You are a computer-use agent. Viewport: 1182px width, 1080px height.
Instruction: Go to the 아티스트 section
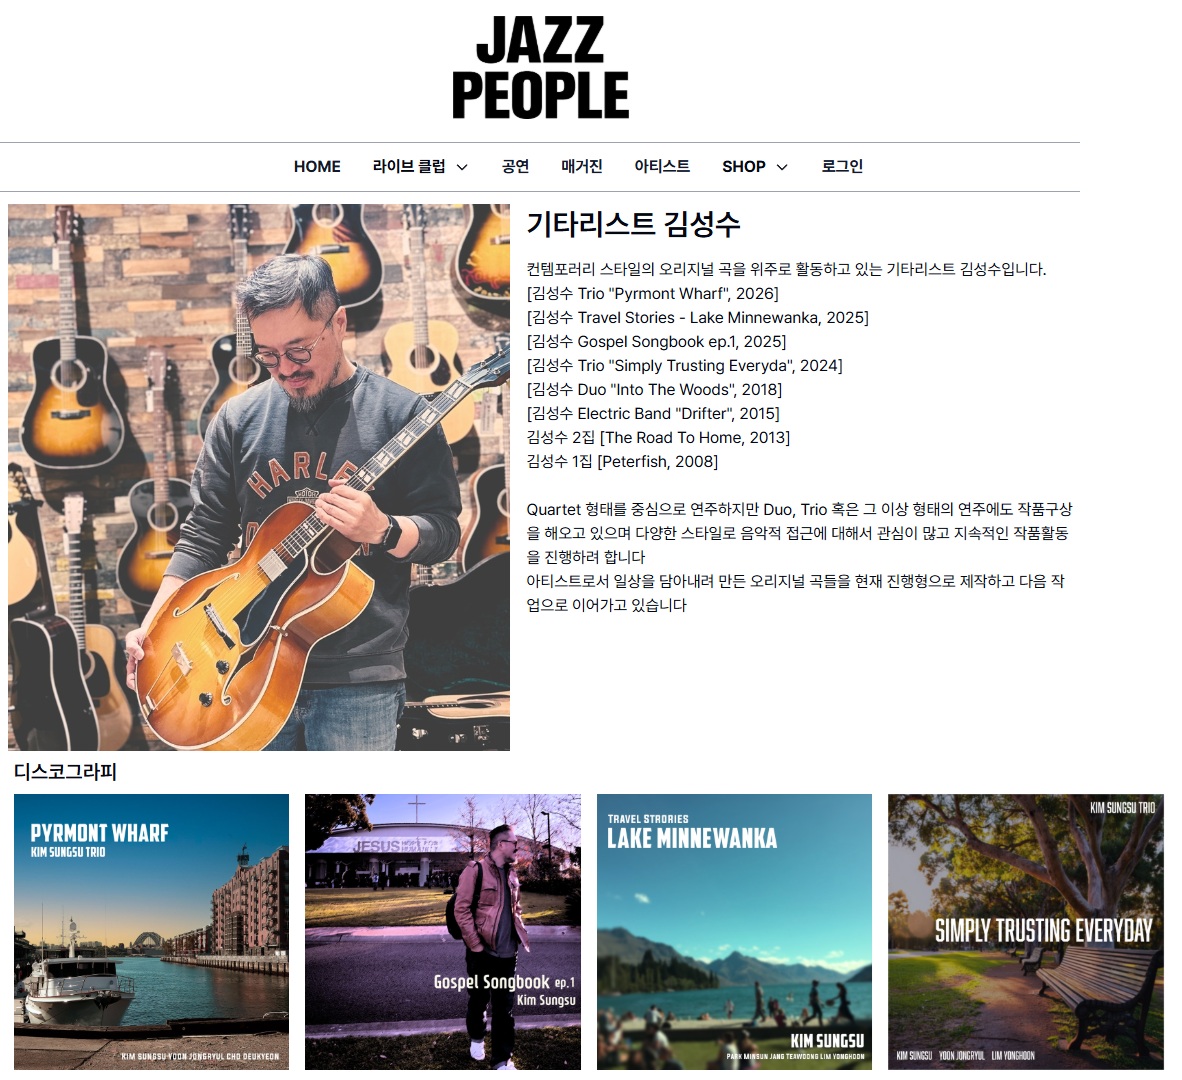point(662,167)
